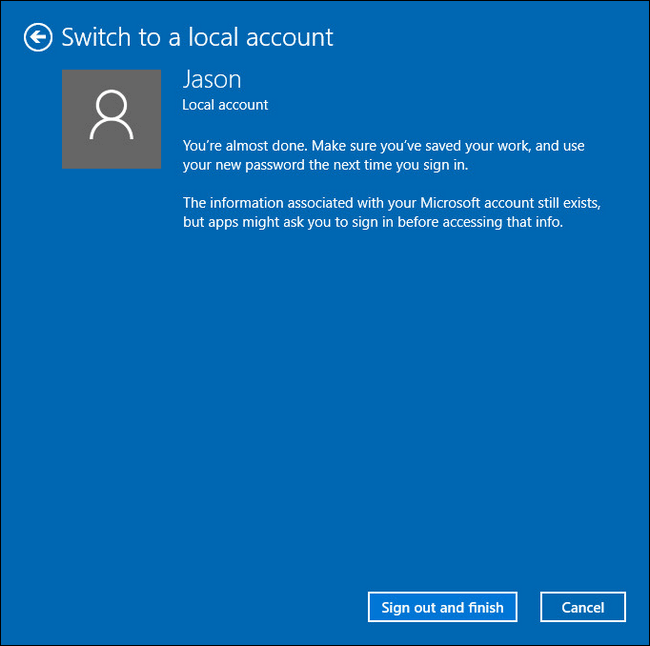Click the "Local account" label under Jason

point(225,104)
